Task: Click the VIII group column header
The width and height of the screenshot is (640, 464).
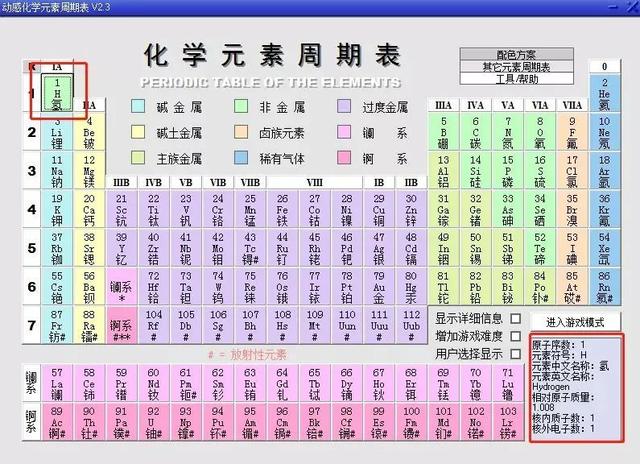Action: [x=314, y=182]
